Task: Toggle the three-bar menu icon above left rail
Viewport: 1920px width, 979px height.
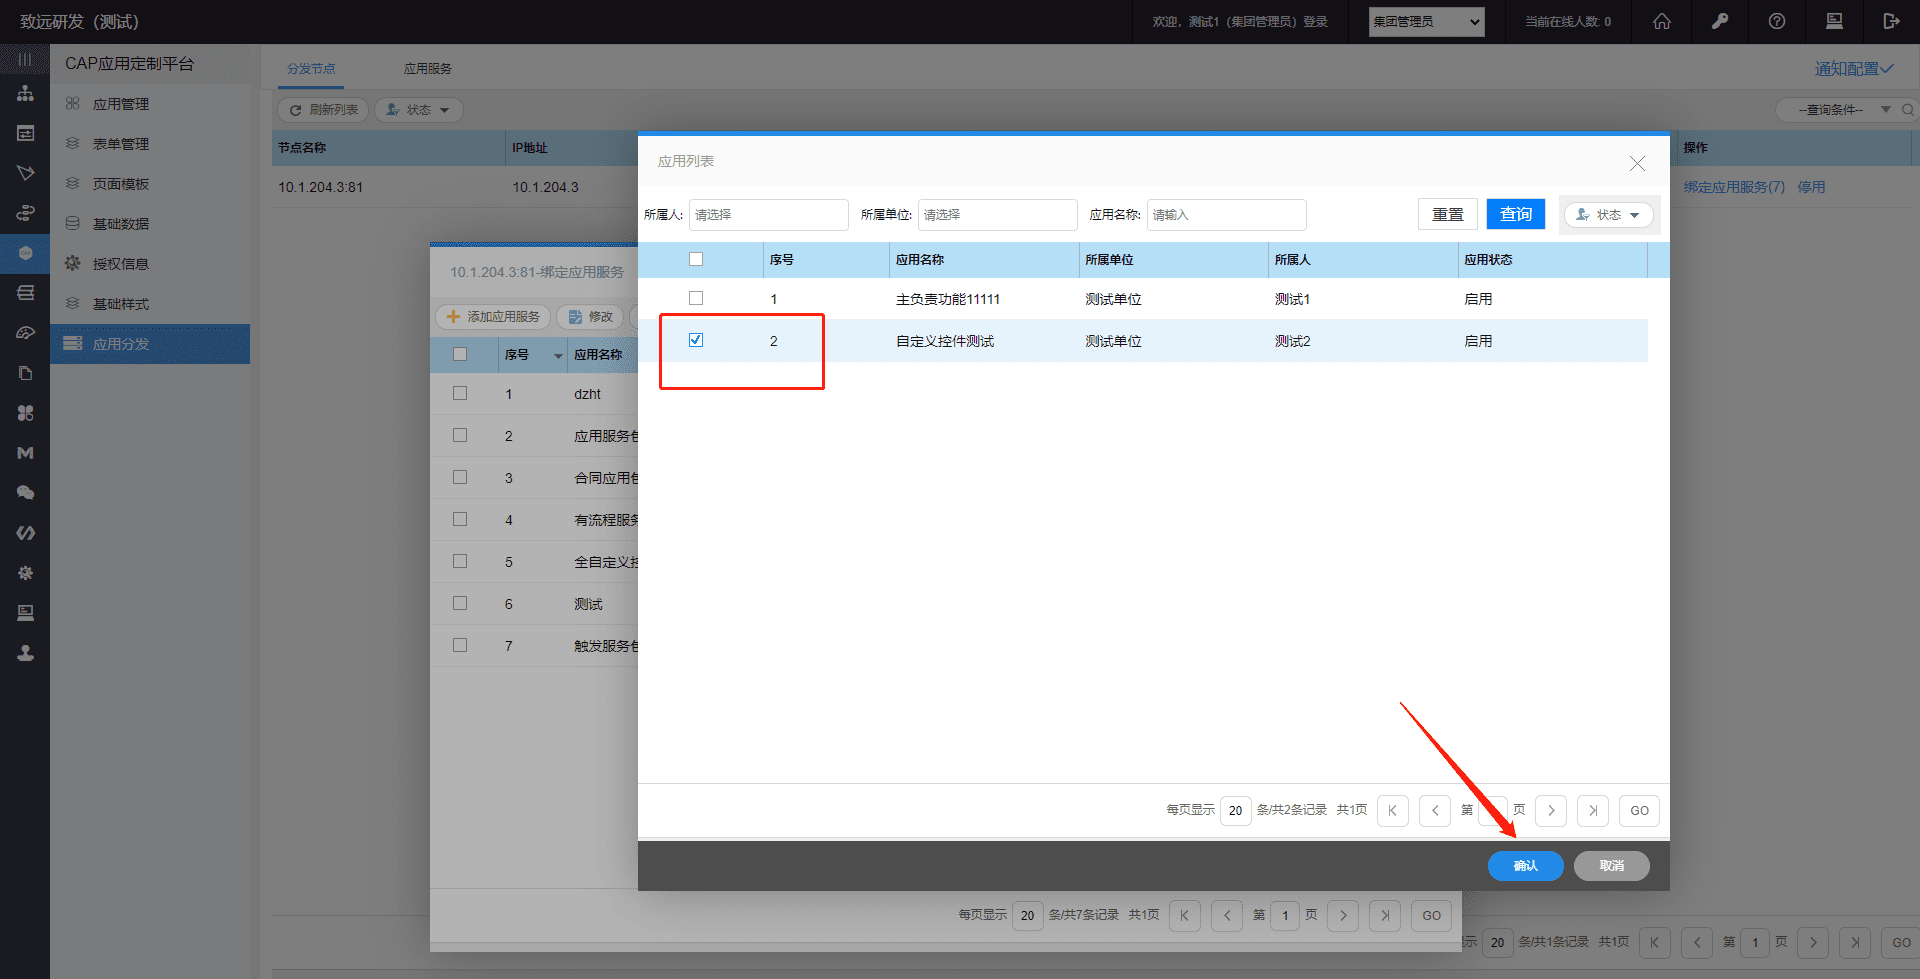Action: click(x=25, y=59)
